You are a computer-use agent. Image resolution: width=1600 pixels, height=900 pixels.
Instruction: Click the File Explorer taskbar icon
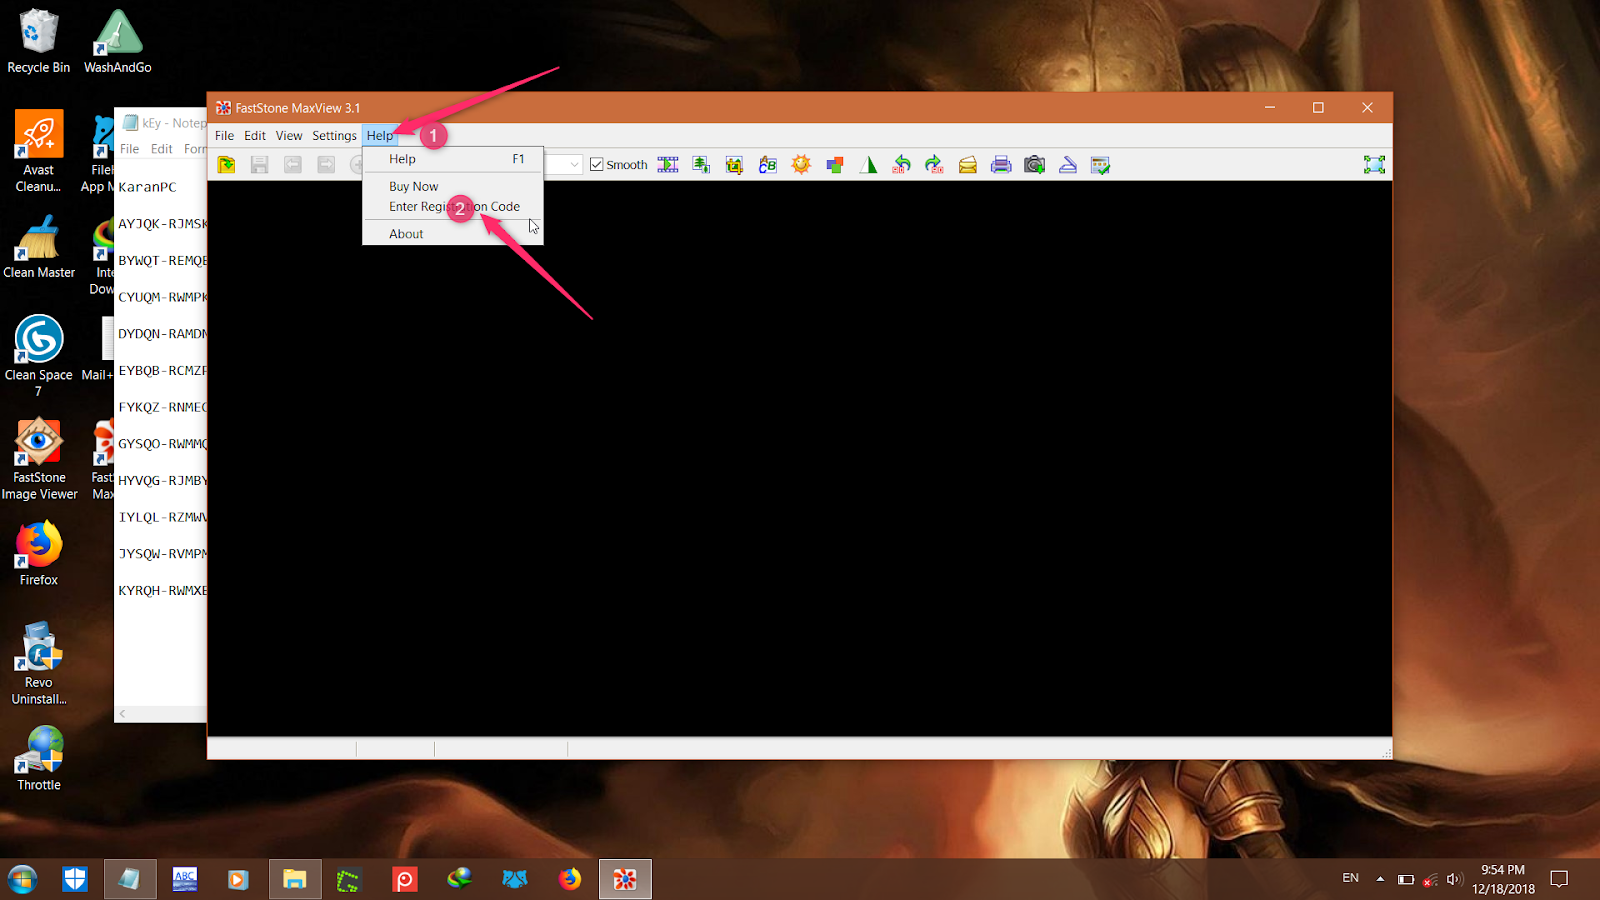click(294, 879)
